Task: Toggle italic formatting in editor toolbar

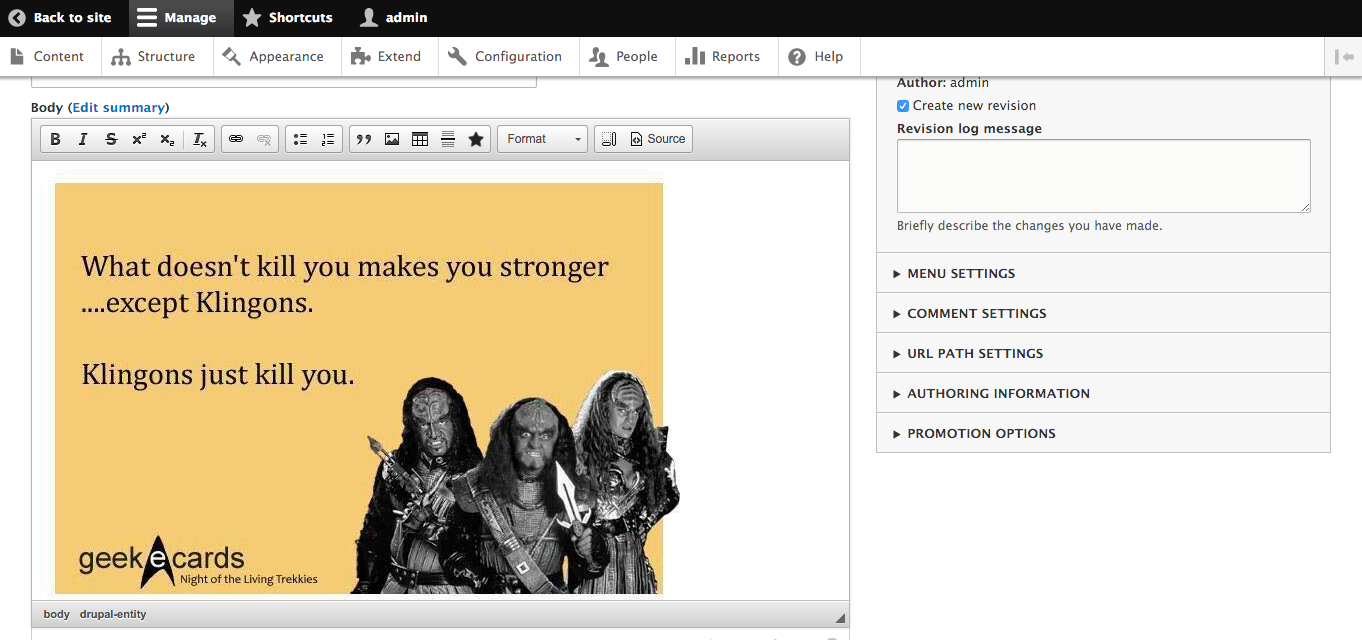Action: tap(83, 139)
